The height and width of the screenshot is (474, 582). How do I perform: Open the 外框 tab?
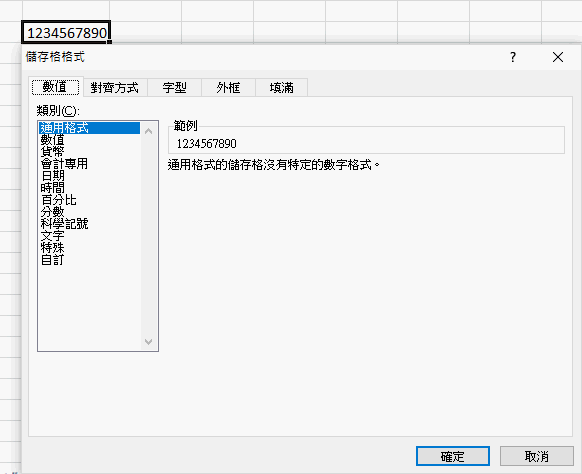228,88
